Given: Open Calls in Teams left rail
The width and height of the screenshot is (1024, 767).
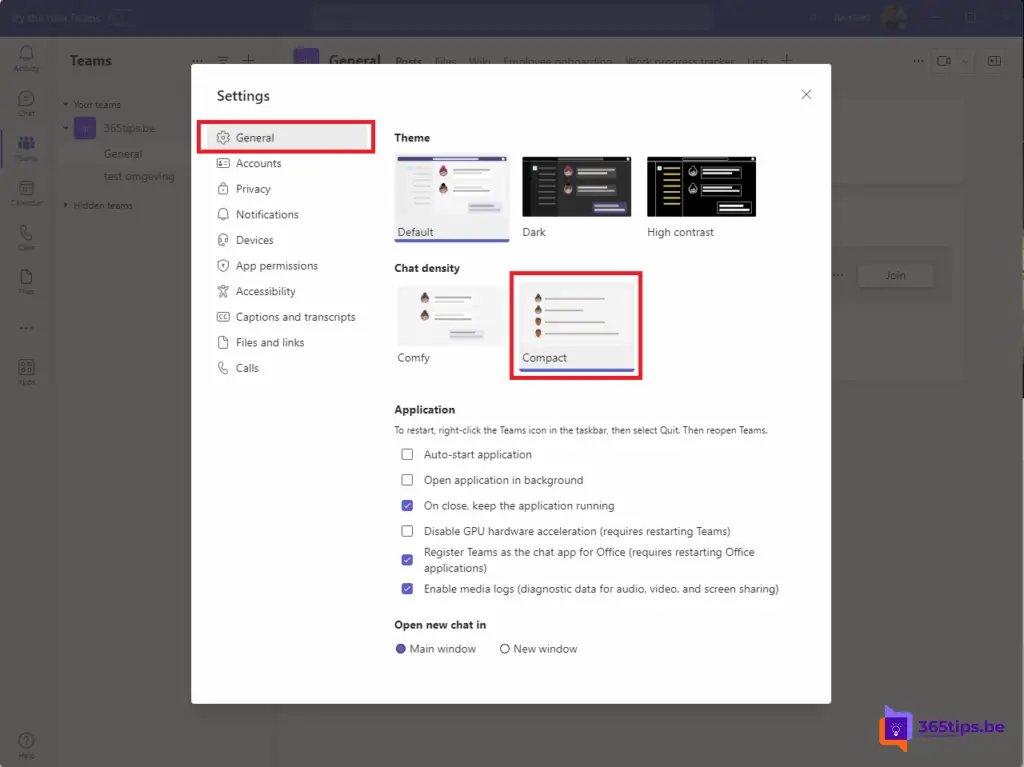Looking at the screenshot, I should [x=26, y=238].
